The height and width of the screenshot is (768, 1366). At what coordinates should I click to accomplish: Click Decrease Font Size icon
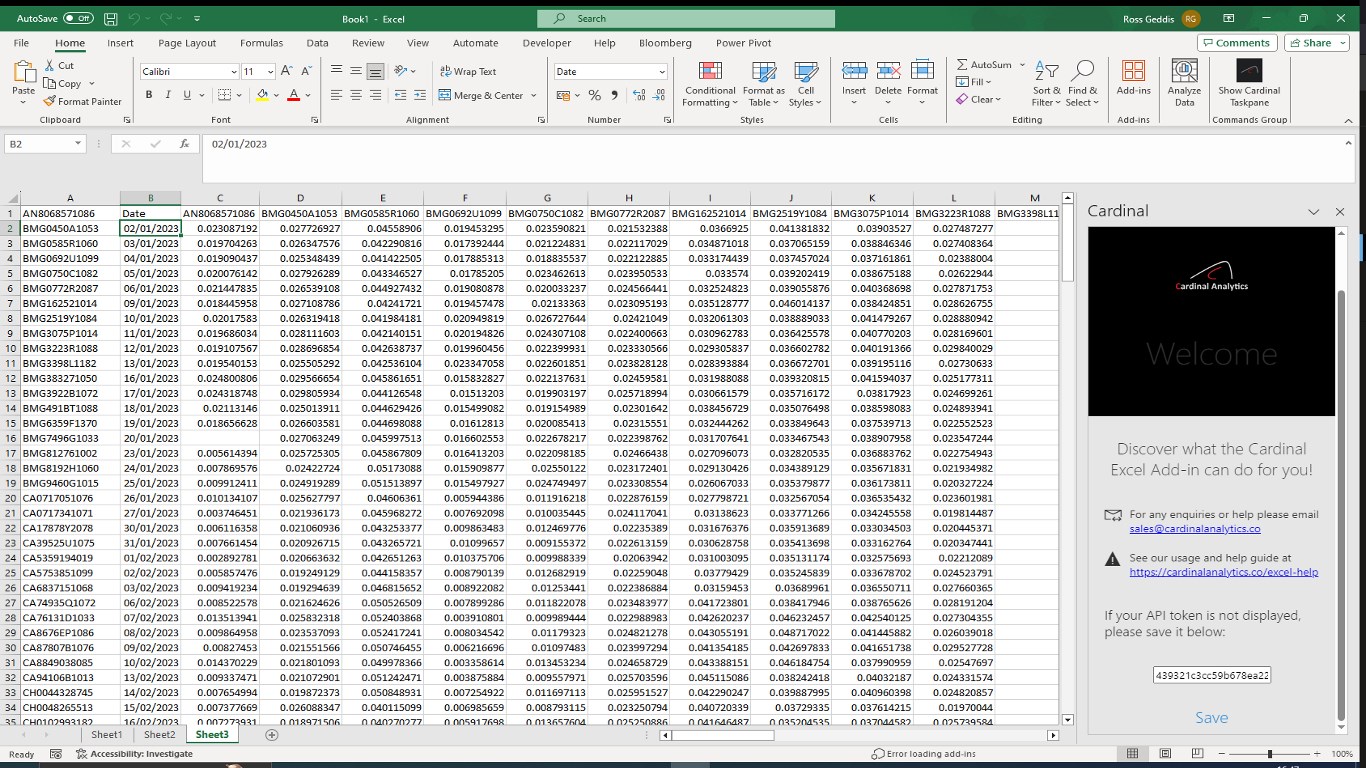click(307, 71)
